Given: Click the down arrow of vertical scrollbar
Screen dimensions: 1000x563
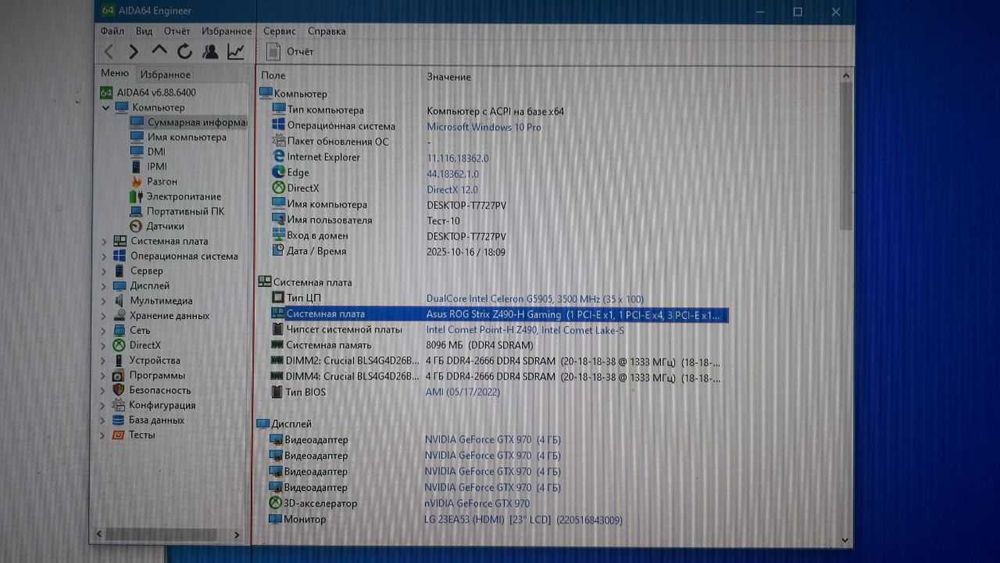Looking at the screenshot, I should point(845,540).
